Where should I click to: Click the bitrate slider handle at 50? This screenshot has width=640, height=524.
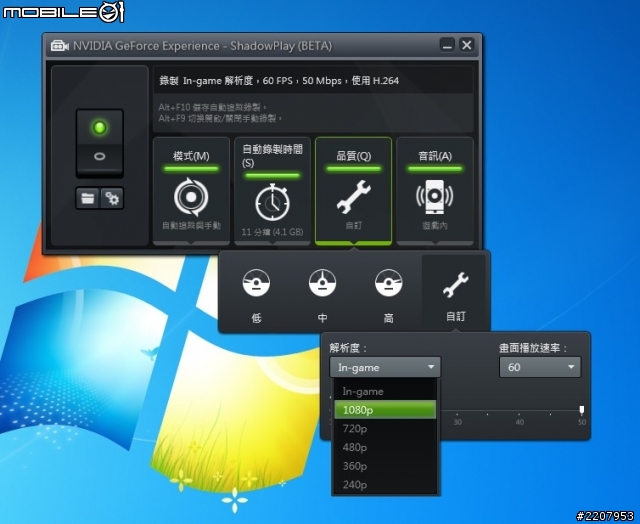click(x=582, y=410)
